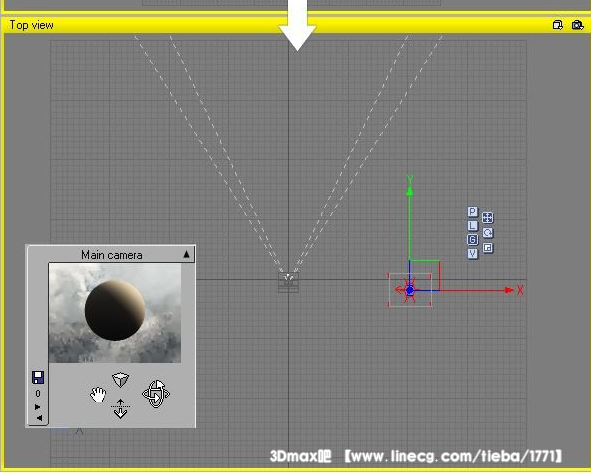Select the rotate gizmo icon
This screenshot has width=591, height=473.
(x=487, y=233)
